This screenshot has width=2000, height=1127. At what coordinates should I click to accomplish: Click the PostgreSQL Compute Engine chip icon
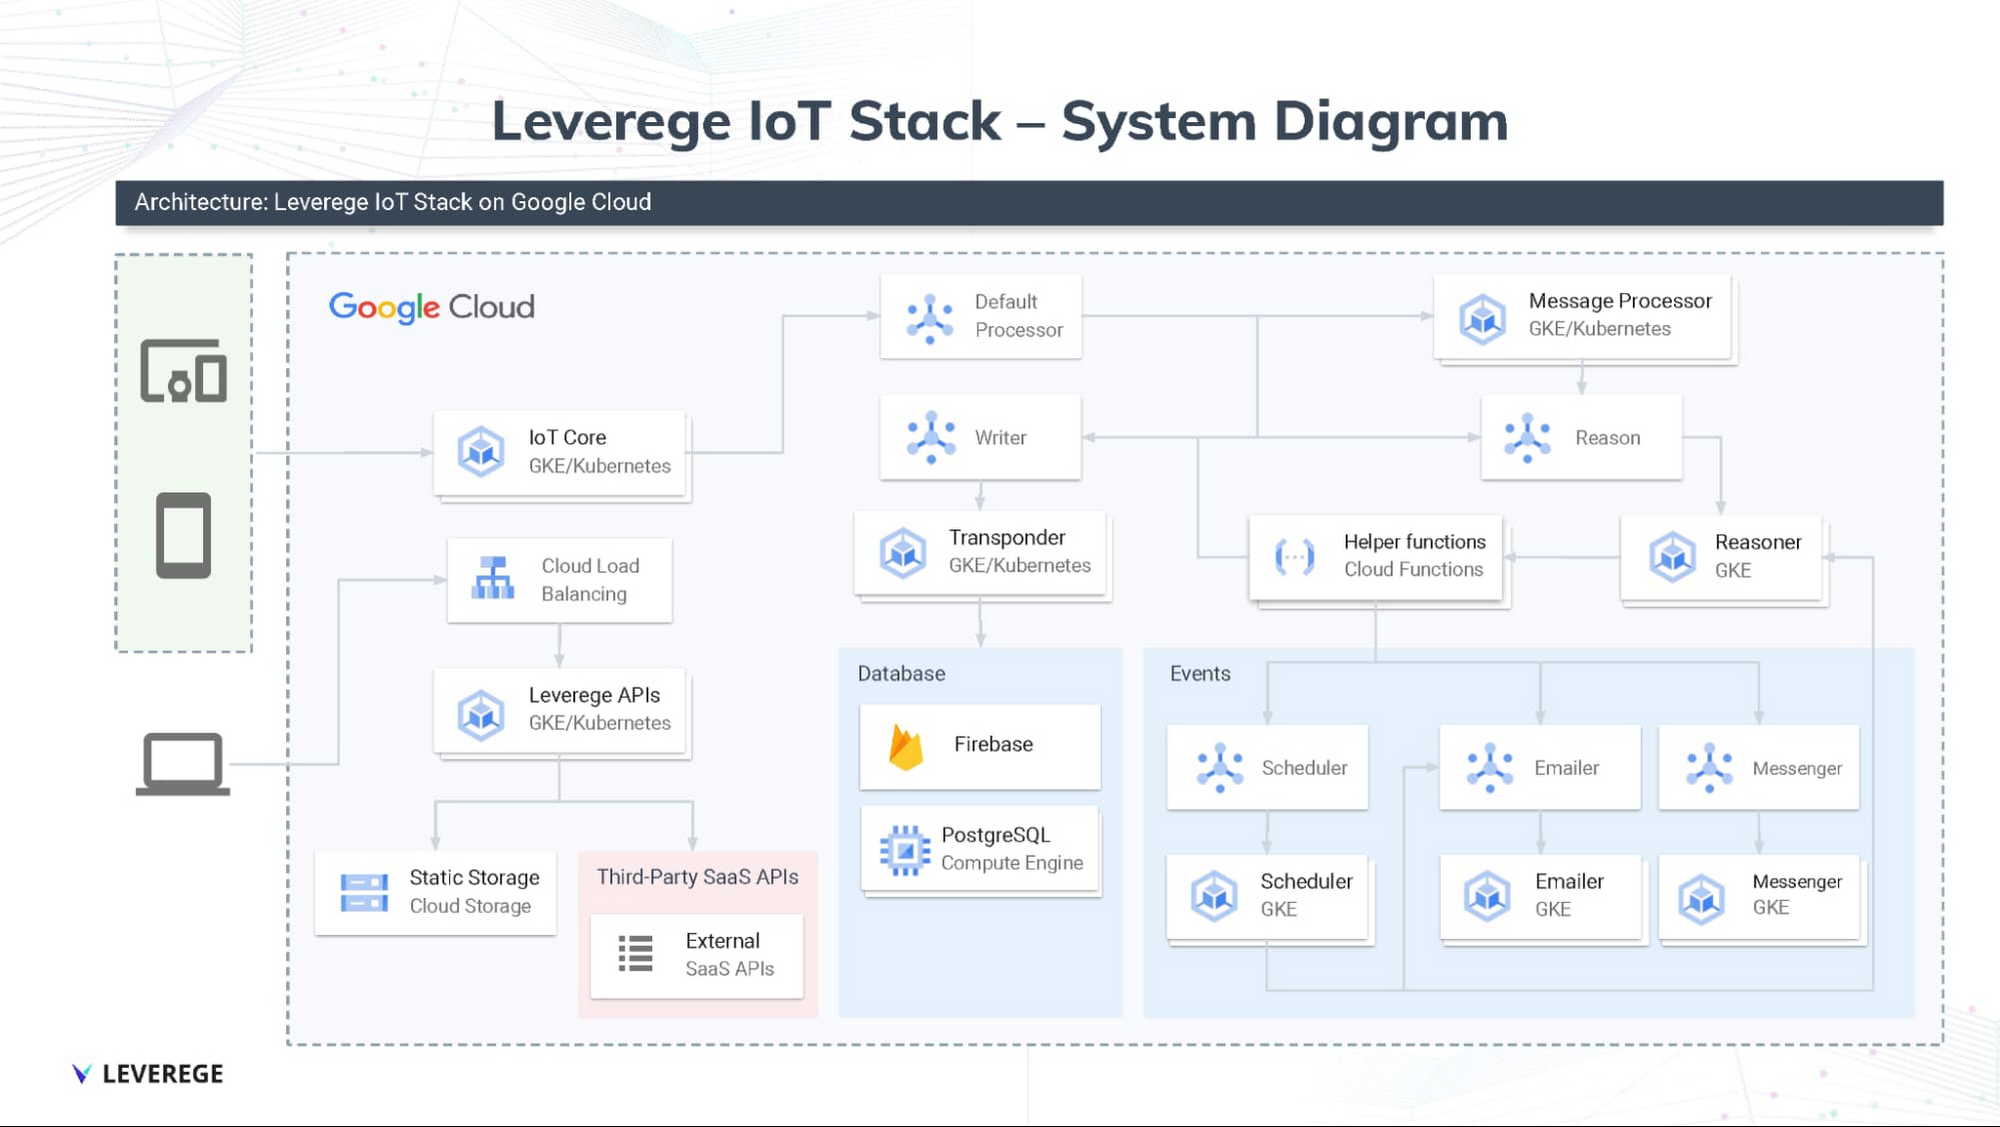tap(905, 850)
